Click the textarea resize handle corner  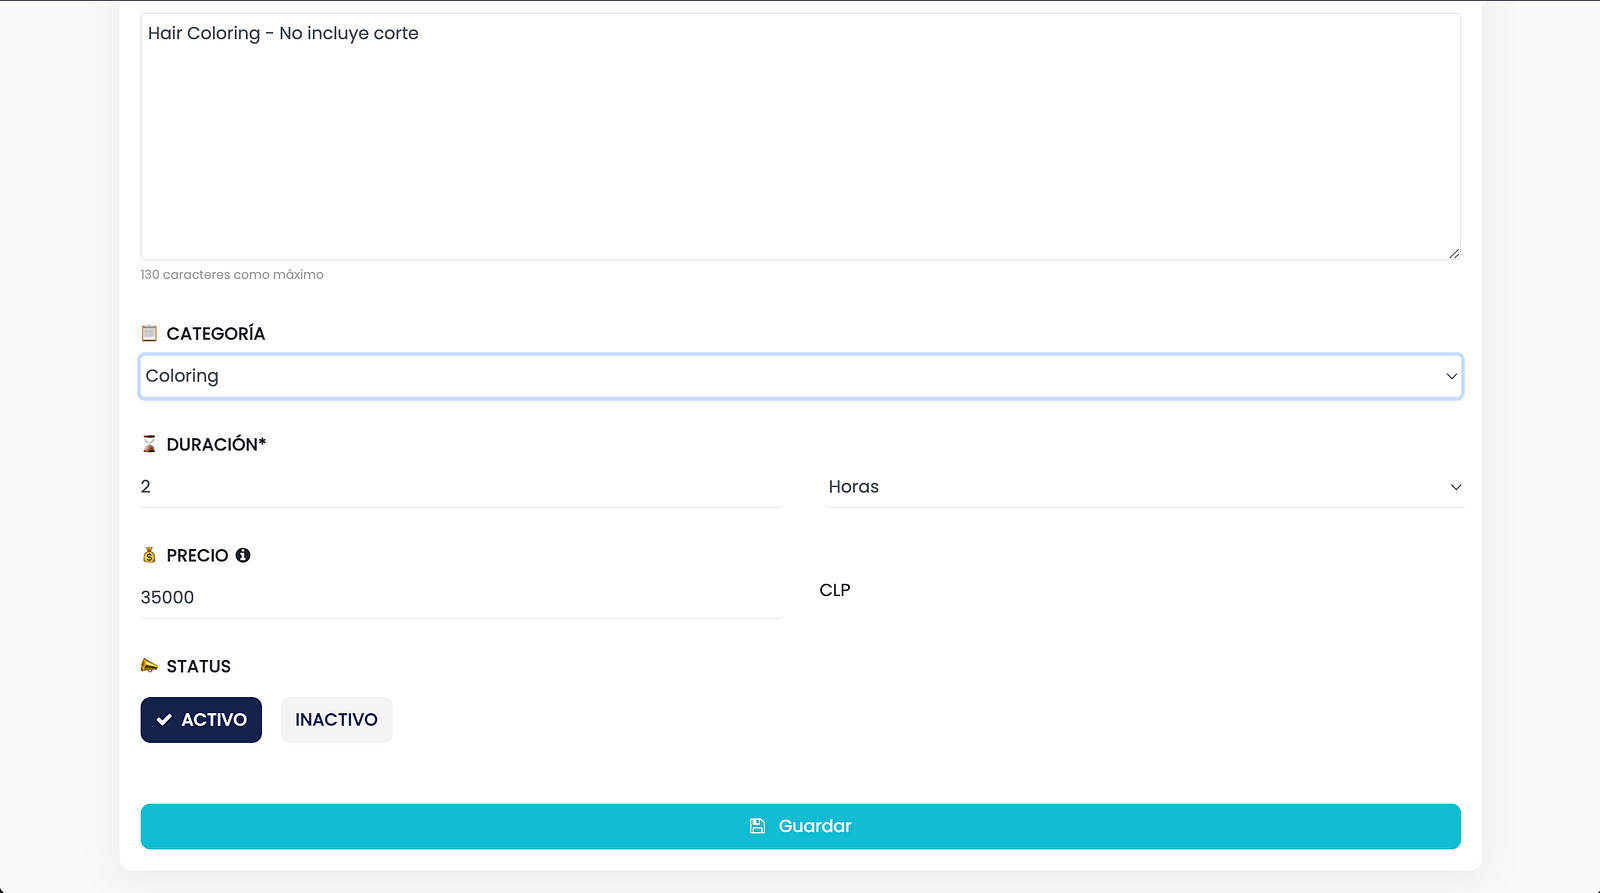pos(1454,253)
